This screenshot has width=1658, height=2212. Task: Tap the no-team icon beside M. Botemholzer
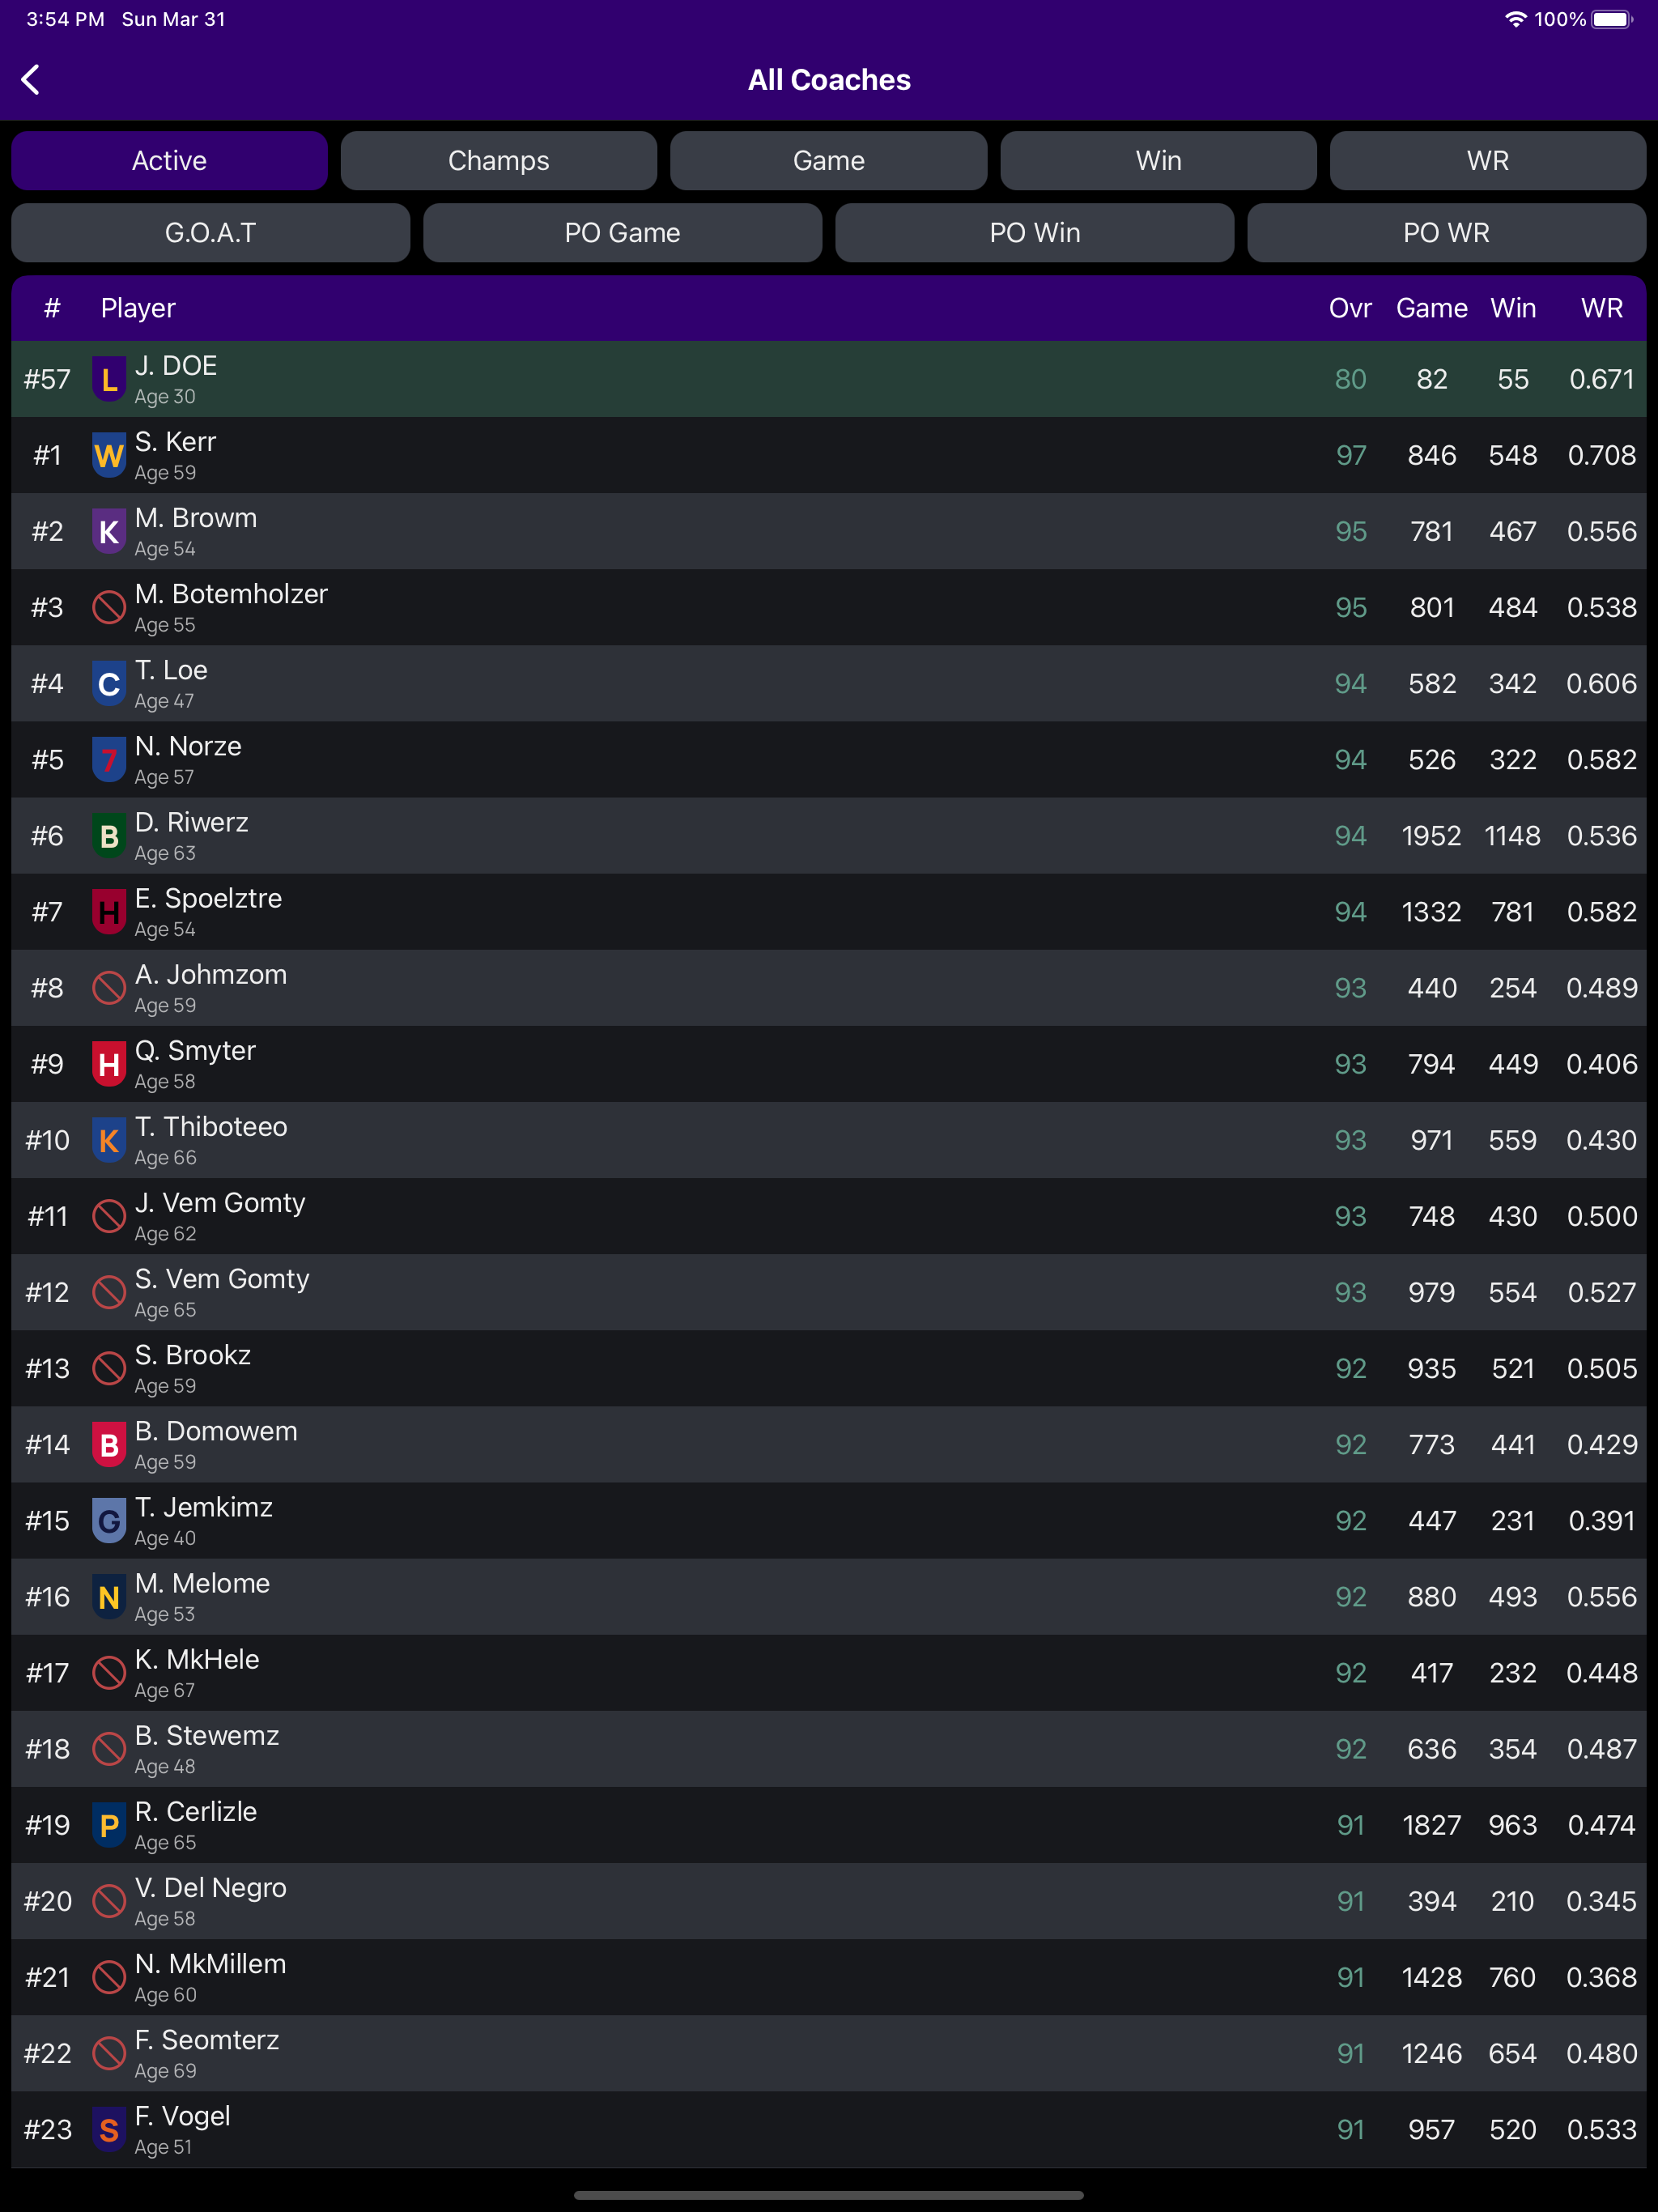coord(109,608)
